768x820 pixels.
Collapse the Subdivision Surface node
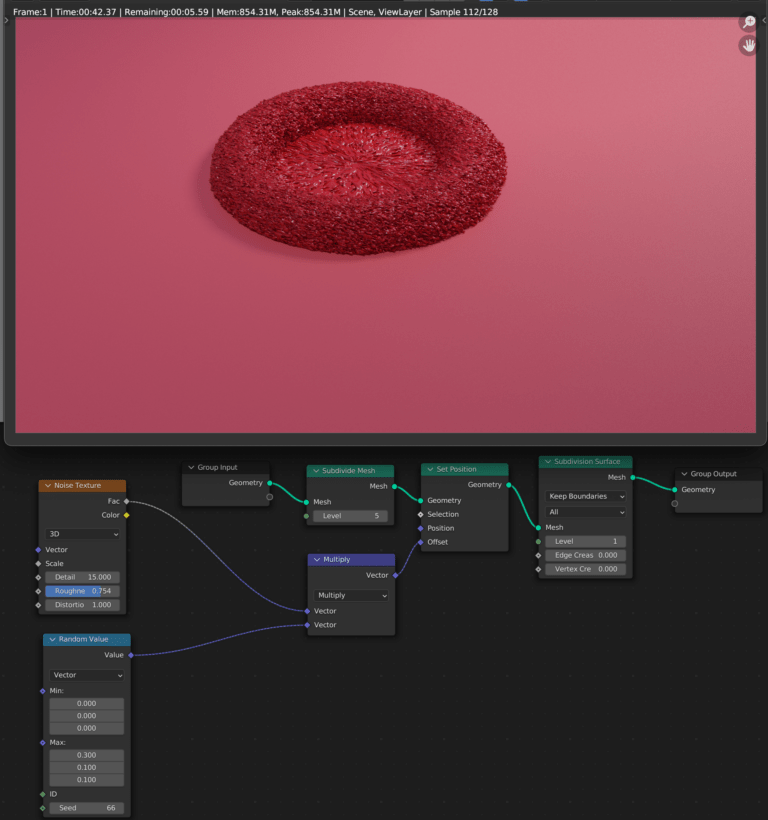tap(547, 462)
